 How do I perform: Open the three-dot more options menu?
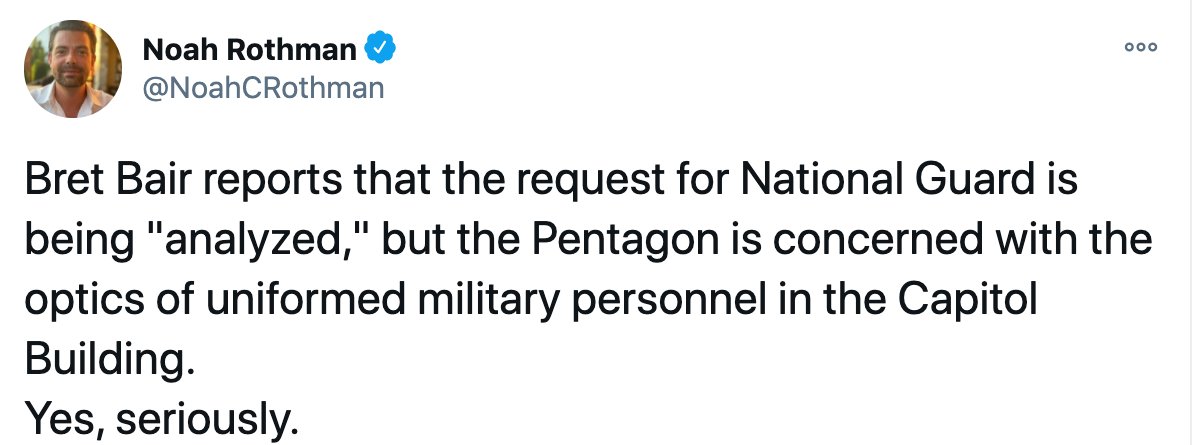tap(1141, 47)
